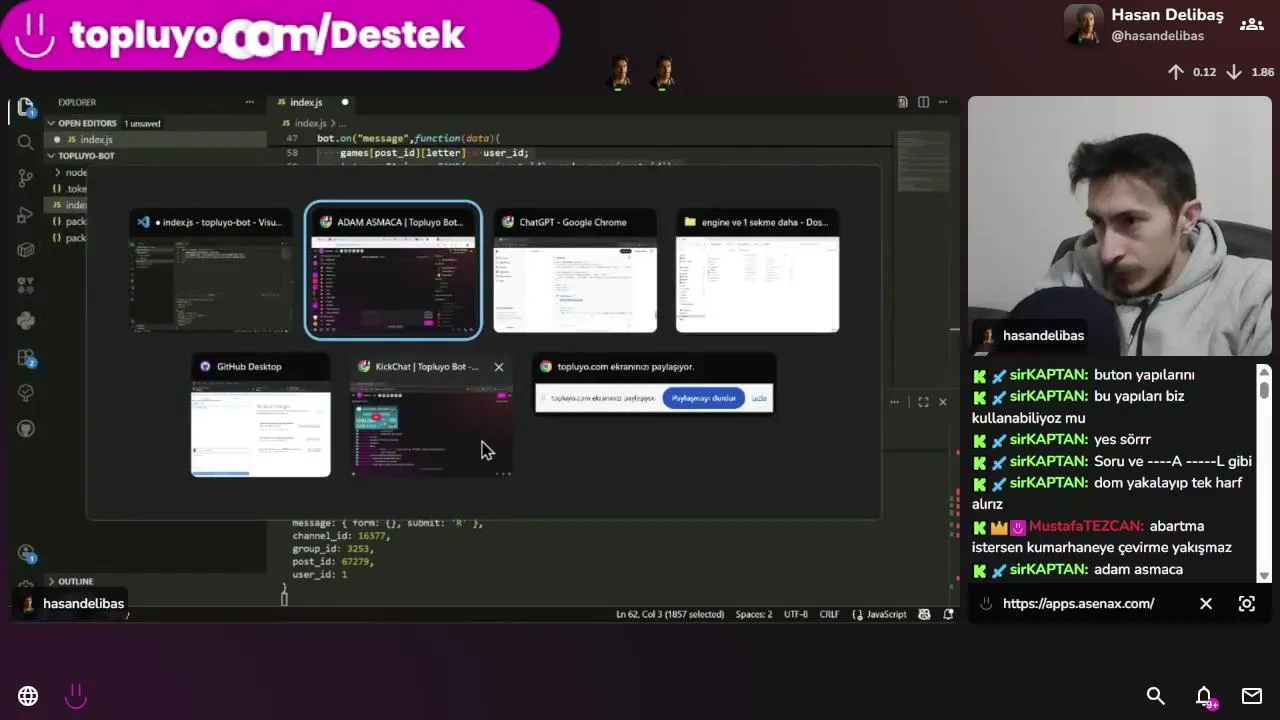Viewport: 1280px width, 720px height.
Task: Click the screenshot capture icon beside URL
Action: 1247,603
